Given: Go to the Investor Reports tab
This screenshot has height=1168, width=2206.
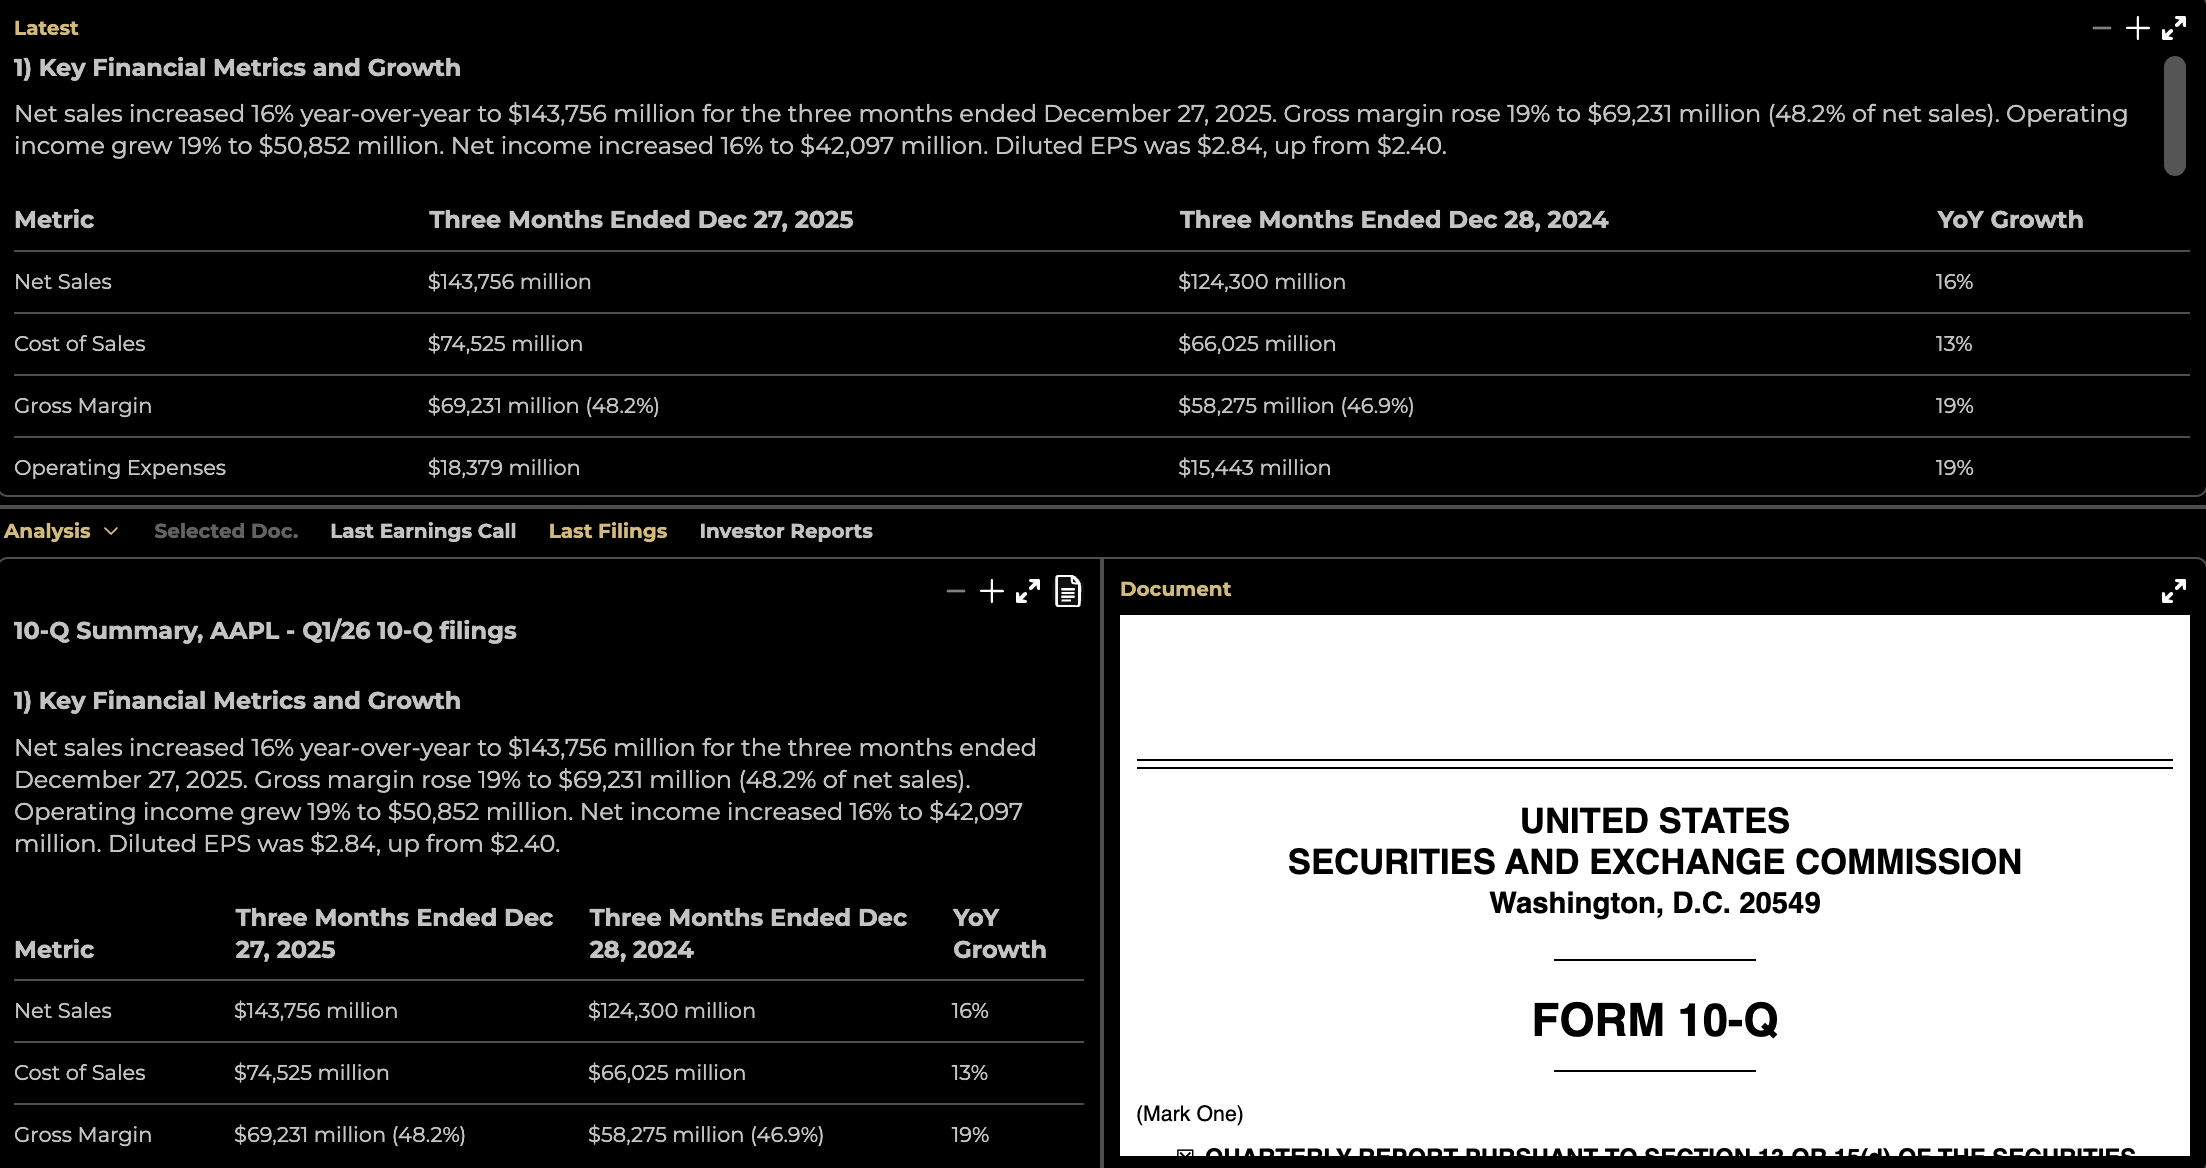Looking at the screenshot, I should point(786,531).
